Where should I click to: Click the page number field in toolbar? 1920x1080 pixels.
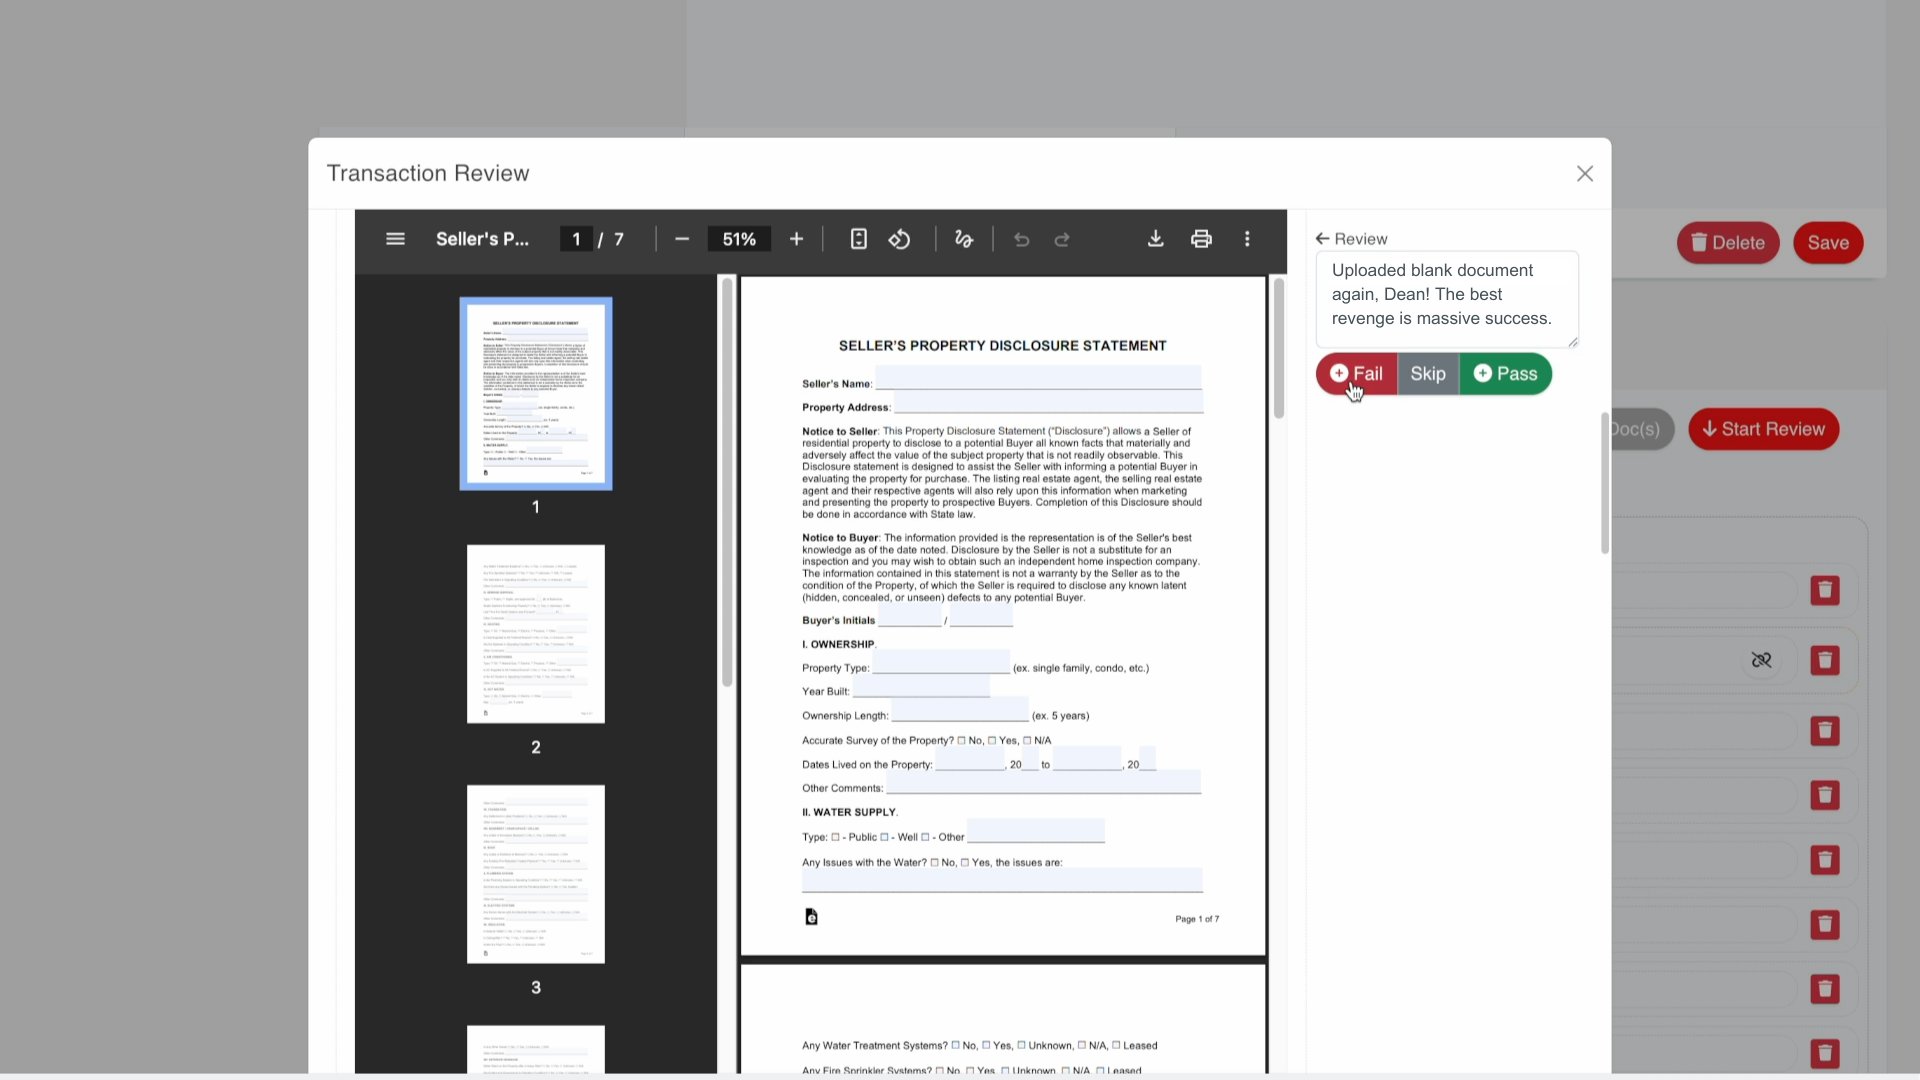click(x=576, y=239)
